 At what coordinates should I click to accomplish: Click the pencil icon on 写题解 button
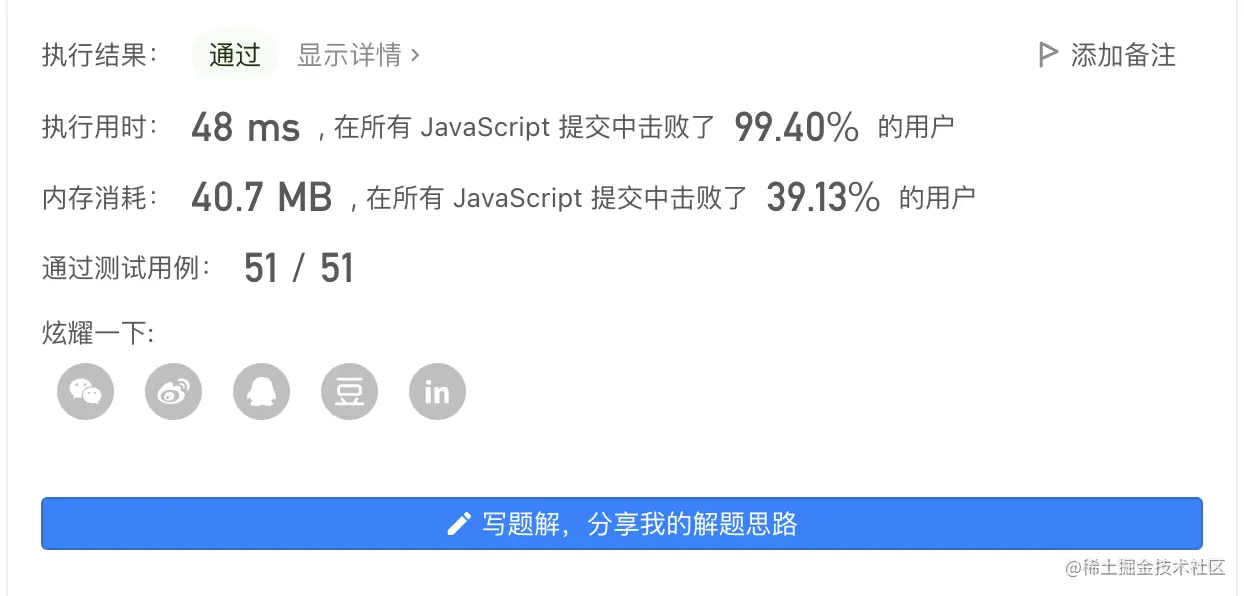coord(459,524)
